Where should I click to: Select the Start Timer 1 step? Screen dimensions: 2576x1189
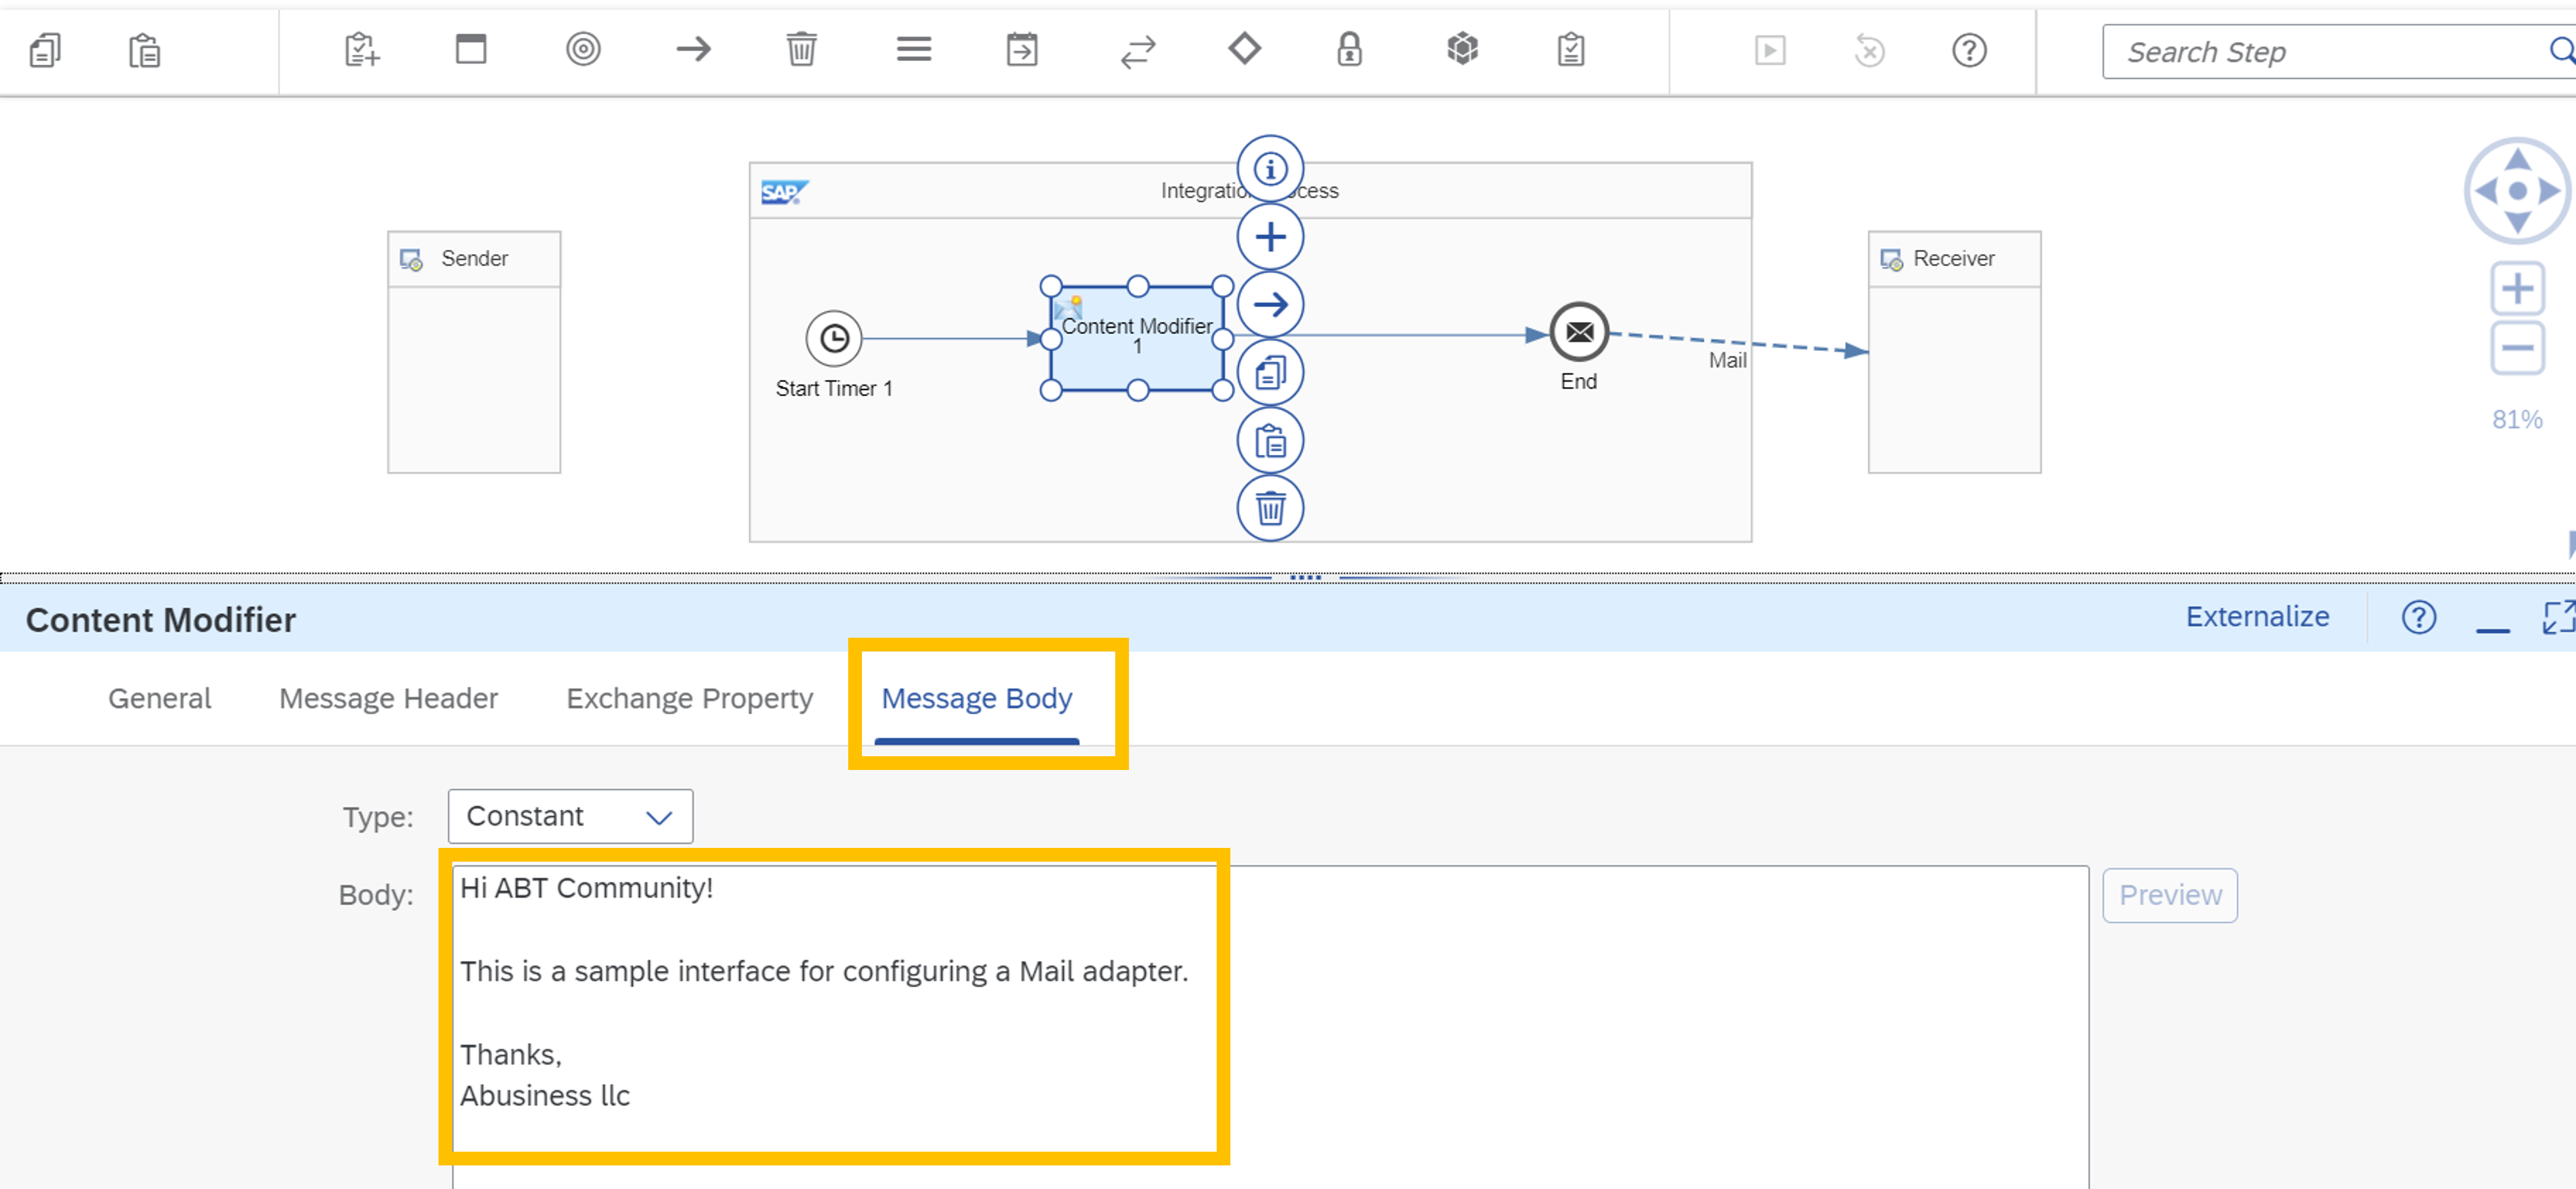(x=834, y=338)
